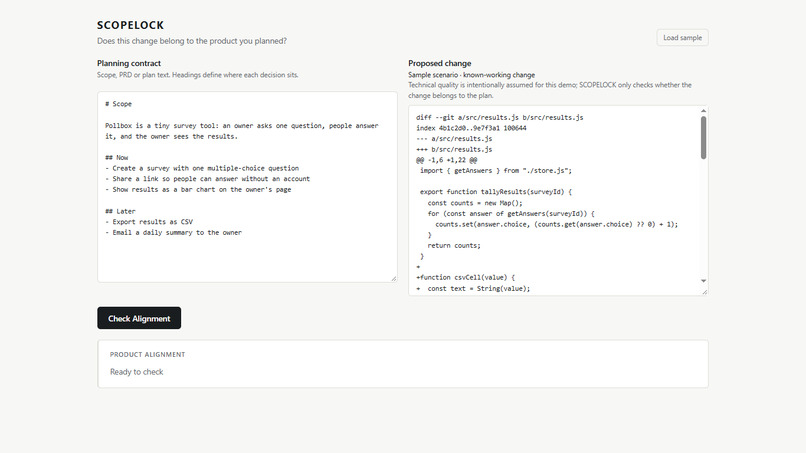Click "Show results as a bar chart" line
The image size is (806, 453).
tap(198, 190)
